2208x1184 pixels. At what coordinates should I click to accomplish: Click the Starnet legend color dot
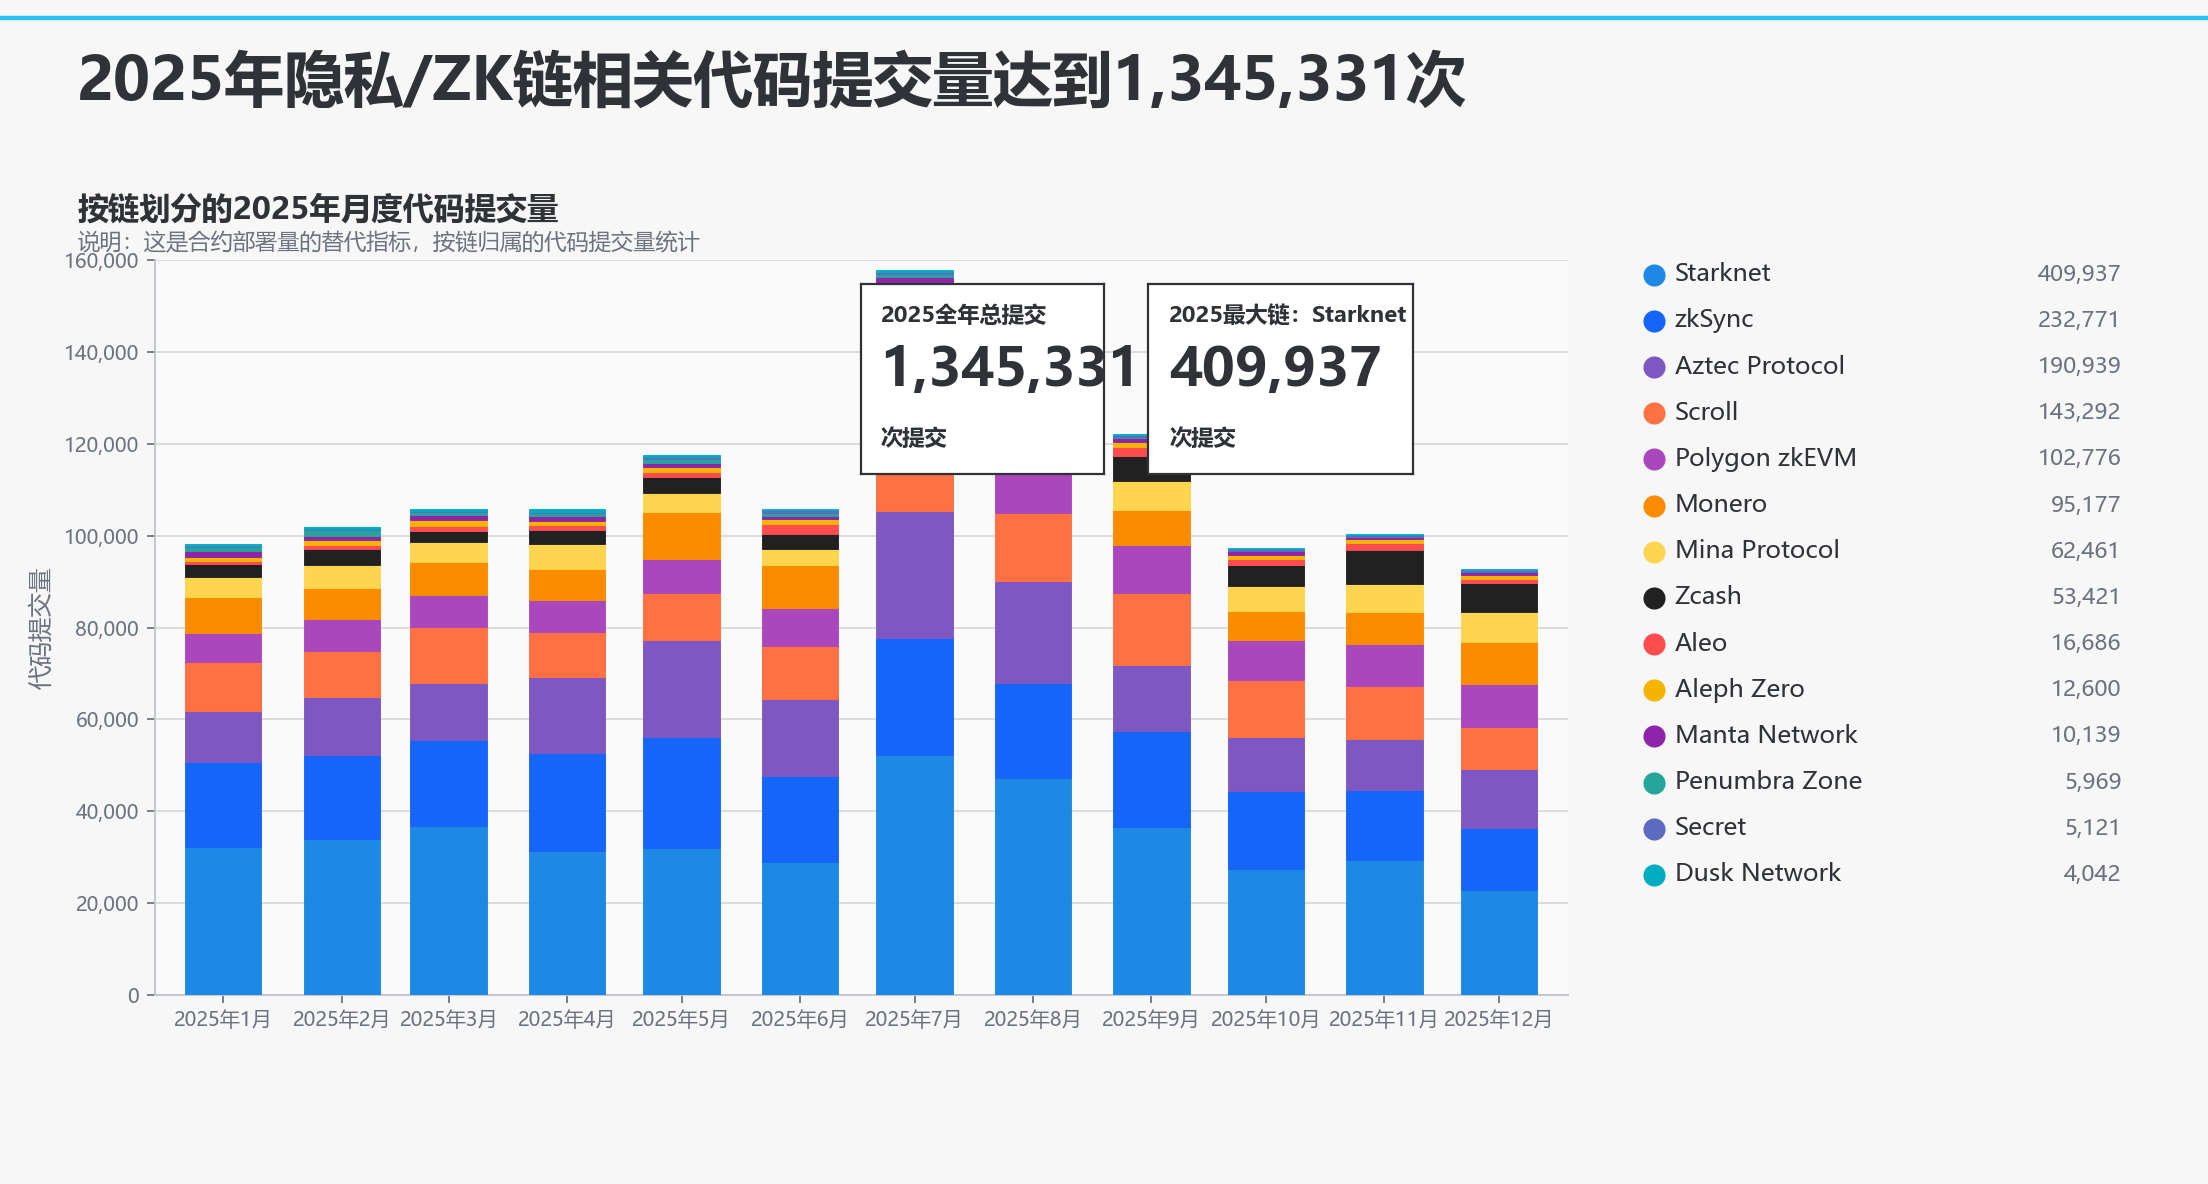click(1654, 275)
